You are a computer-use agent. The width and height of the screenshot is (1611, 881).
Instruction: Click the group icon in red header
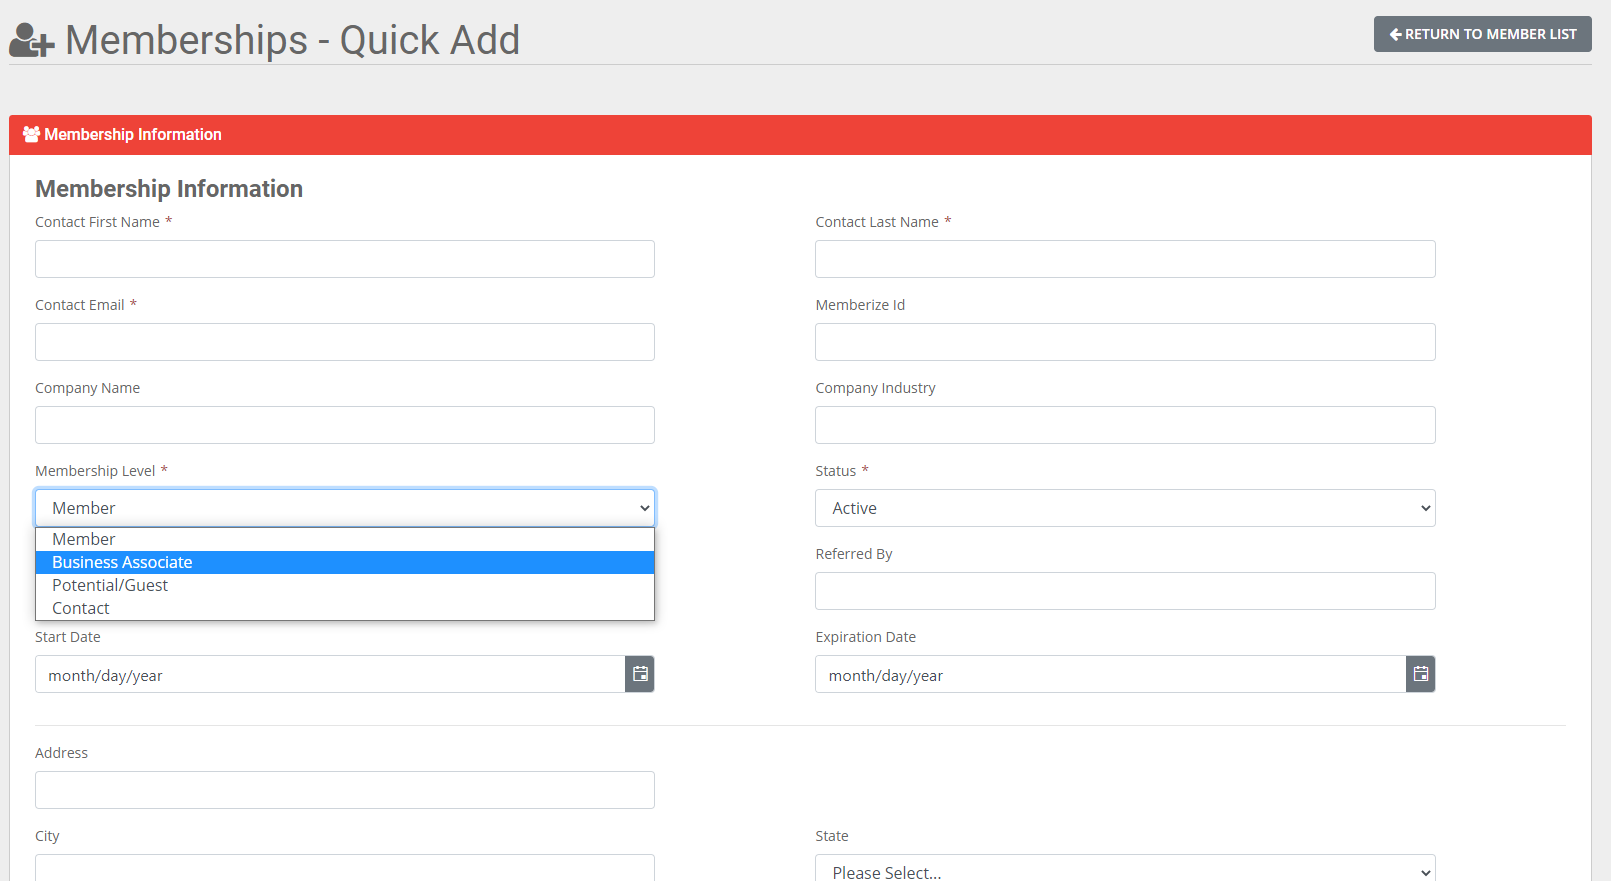coord(31,134)
